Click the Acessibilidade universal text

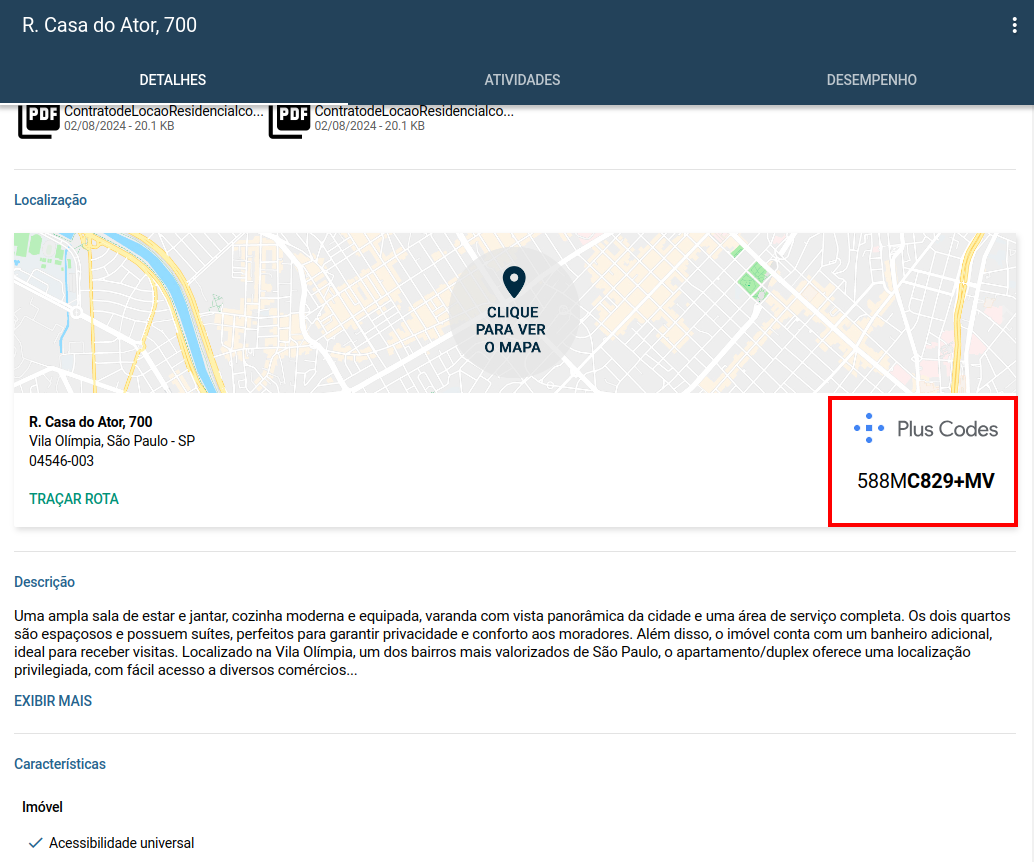click(x=121, y=843)
